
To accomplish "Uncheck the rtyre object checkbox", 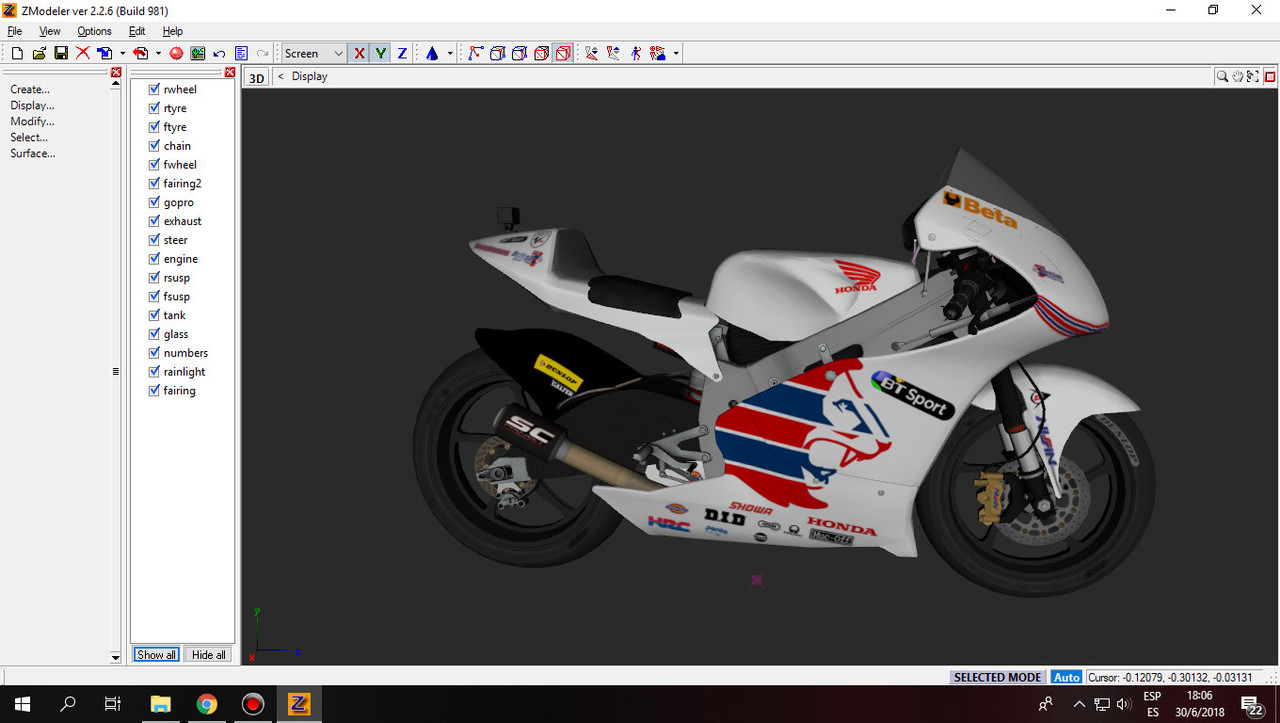I will click(x=154, y=108).
